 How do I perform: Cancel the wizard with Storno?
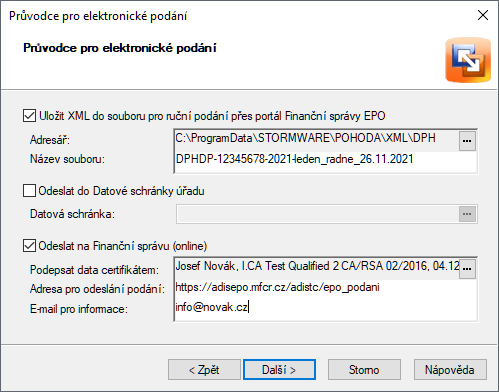(x=364, y=370)
